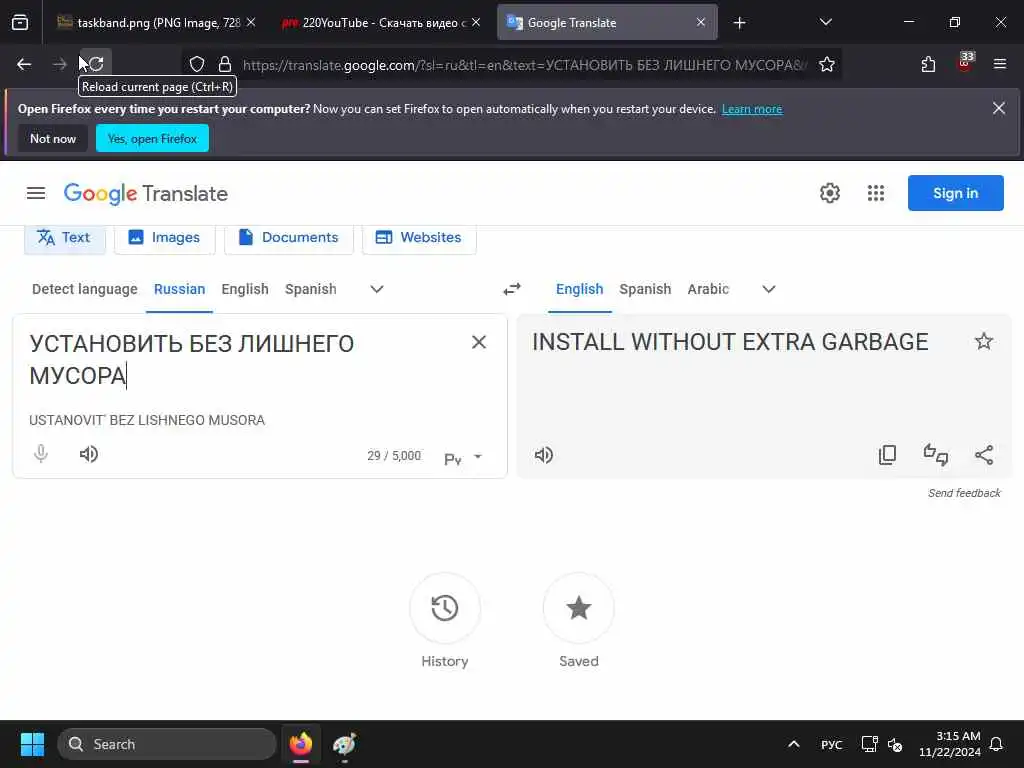The width and height of the screenshot is (1024, 768).
Task: Save translation with star icon
Action: coord(984,341)
